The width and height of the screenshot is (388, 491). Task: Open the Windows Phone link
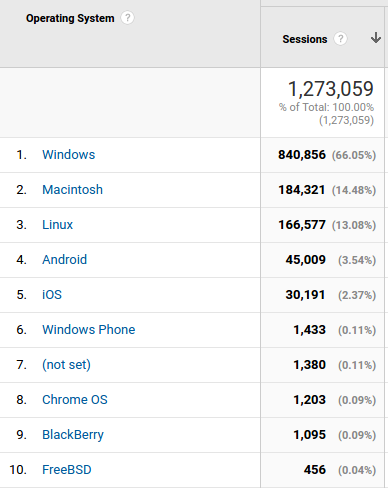(x=89, y=330)
